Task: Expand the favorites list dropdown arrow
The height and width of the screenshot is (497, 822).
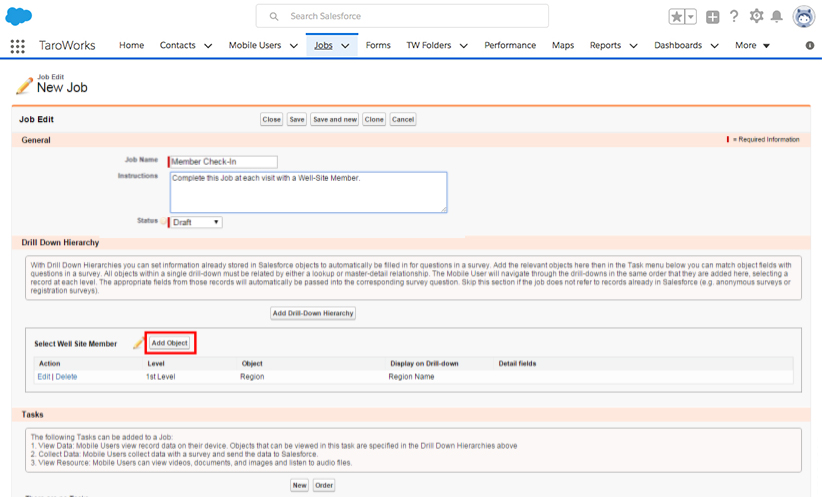Action: [x=690, y=17]
